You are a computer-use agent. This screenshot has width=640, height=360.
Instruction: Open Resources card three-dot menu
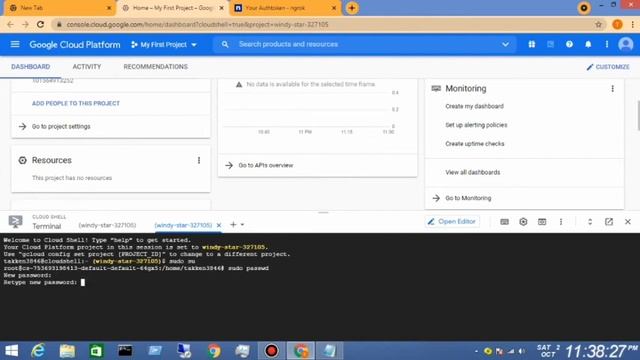(199, 160)
